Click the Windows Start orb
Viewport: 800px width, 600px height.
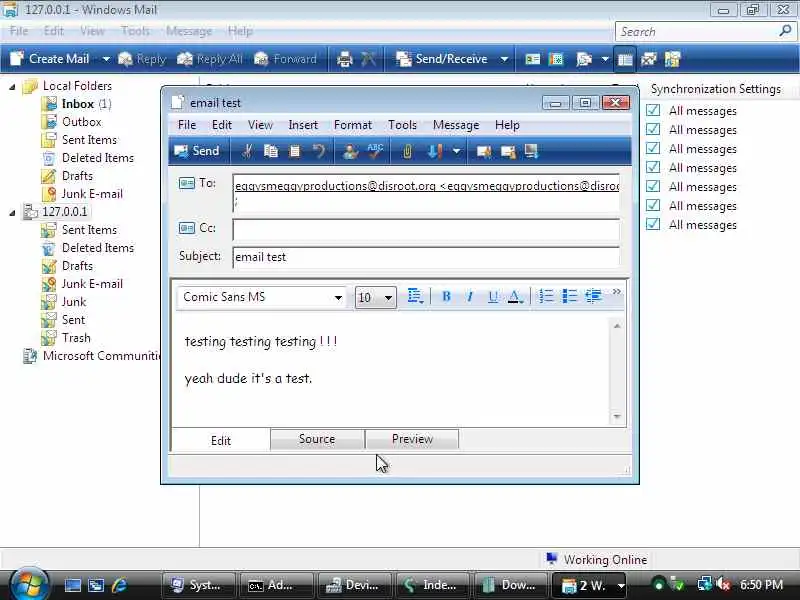29,584
